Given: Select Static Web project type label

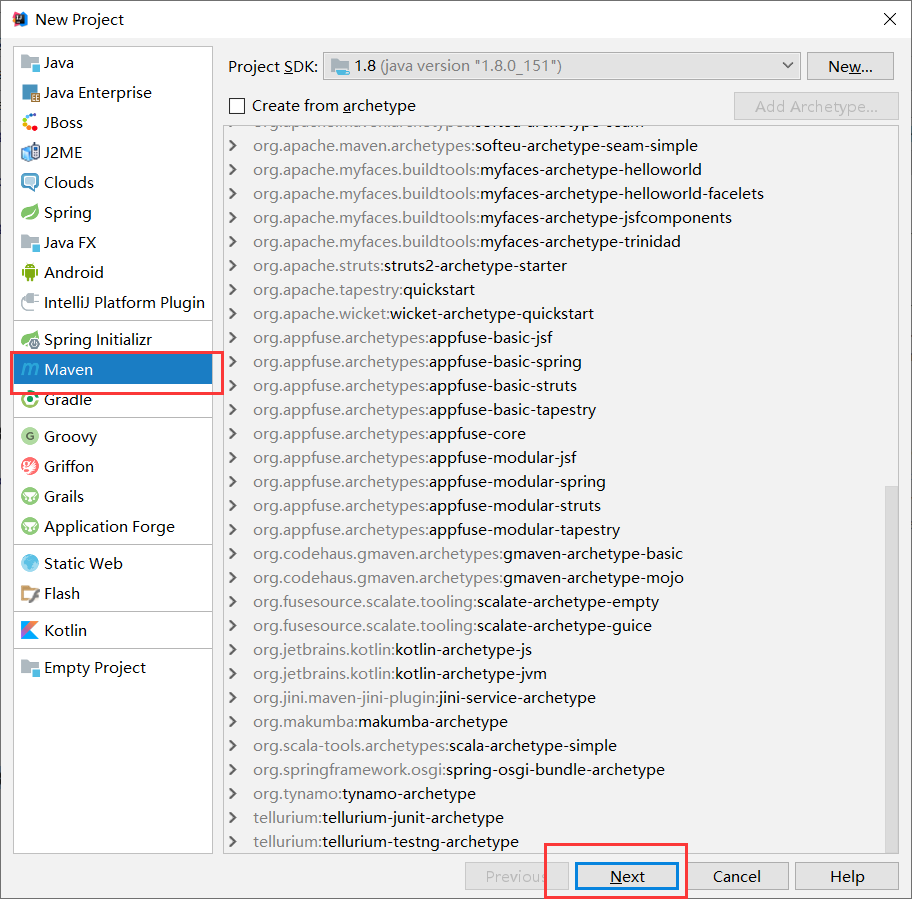Looking at the screenshot, I should pos(83,563).
